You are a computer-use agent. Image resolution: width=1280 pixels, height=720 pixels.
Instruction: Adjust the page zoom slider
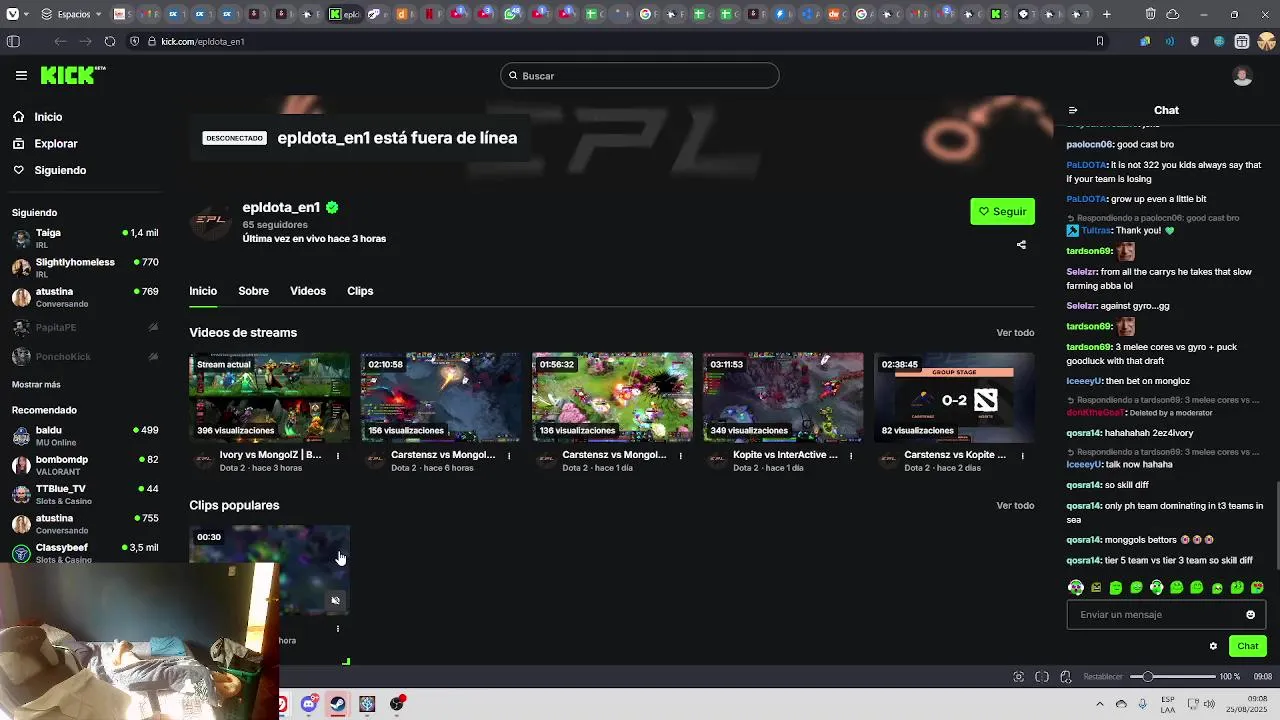click(x=1172, y=677)
